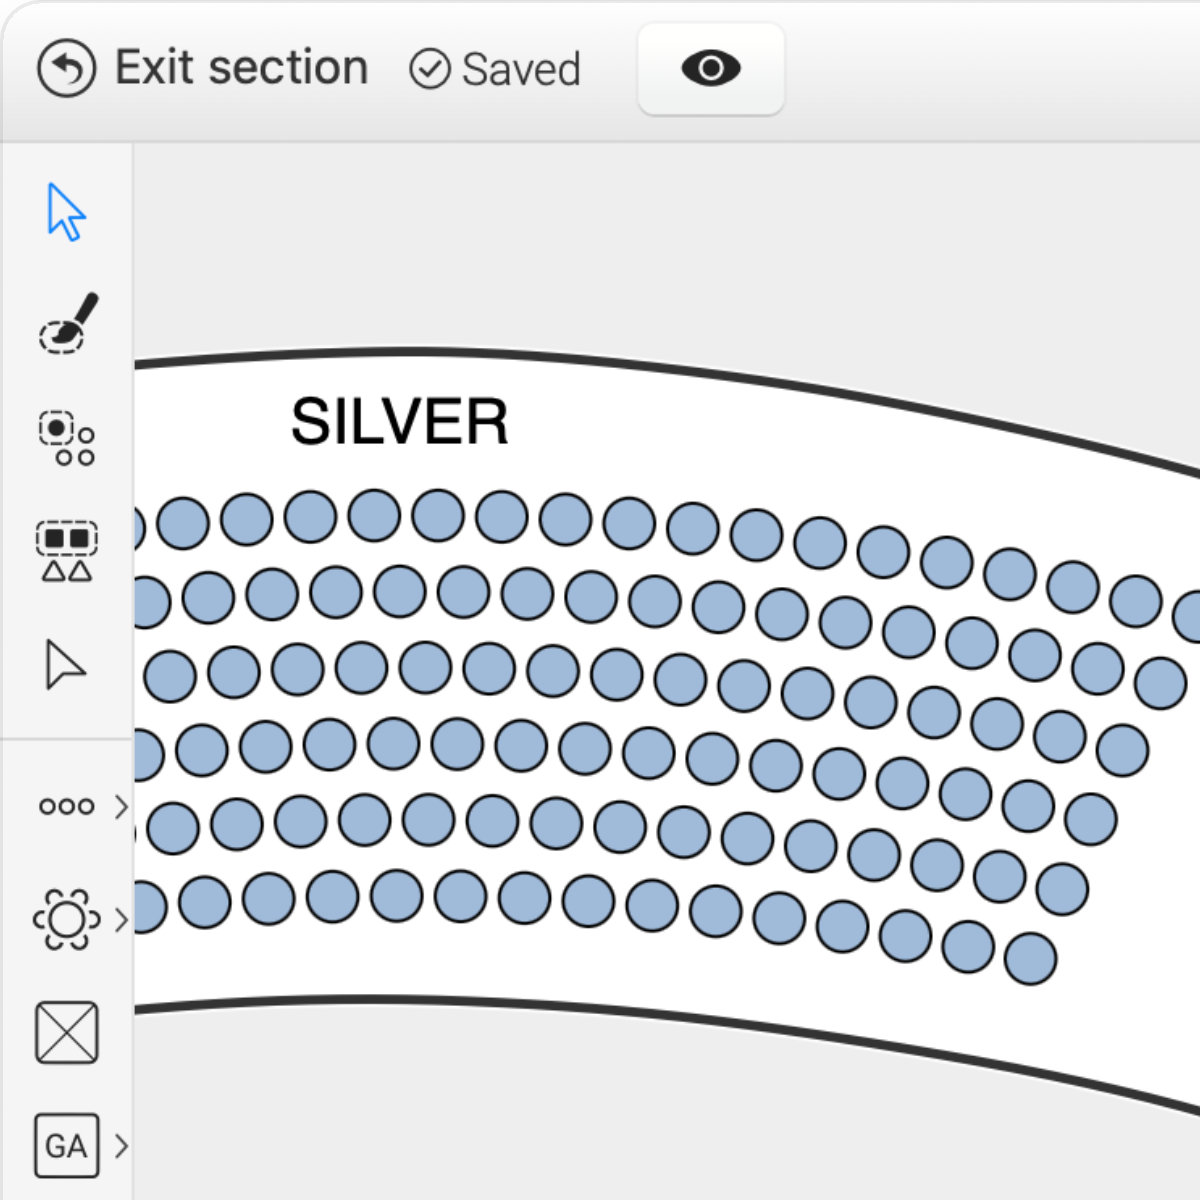
Task: Select the GA area tool
Action: tap(67, 1145)
